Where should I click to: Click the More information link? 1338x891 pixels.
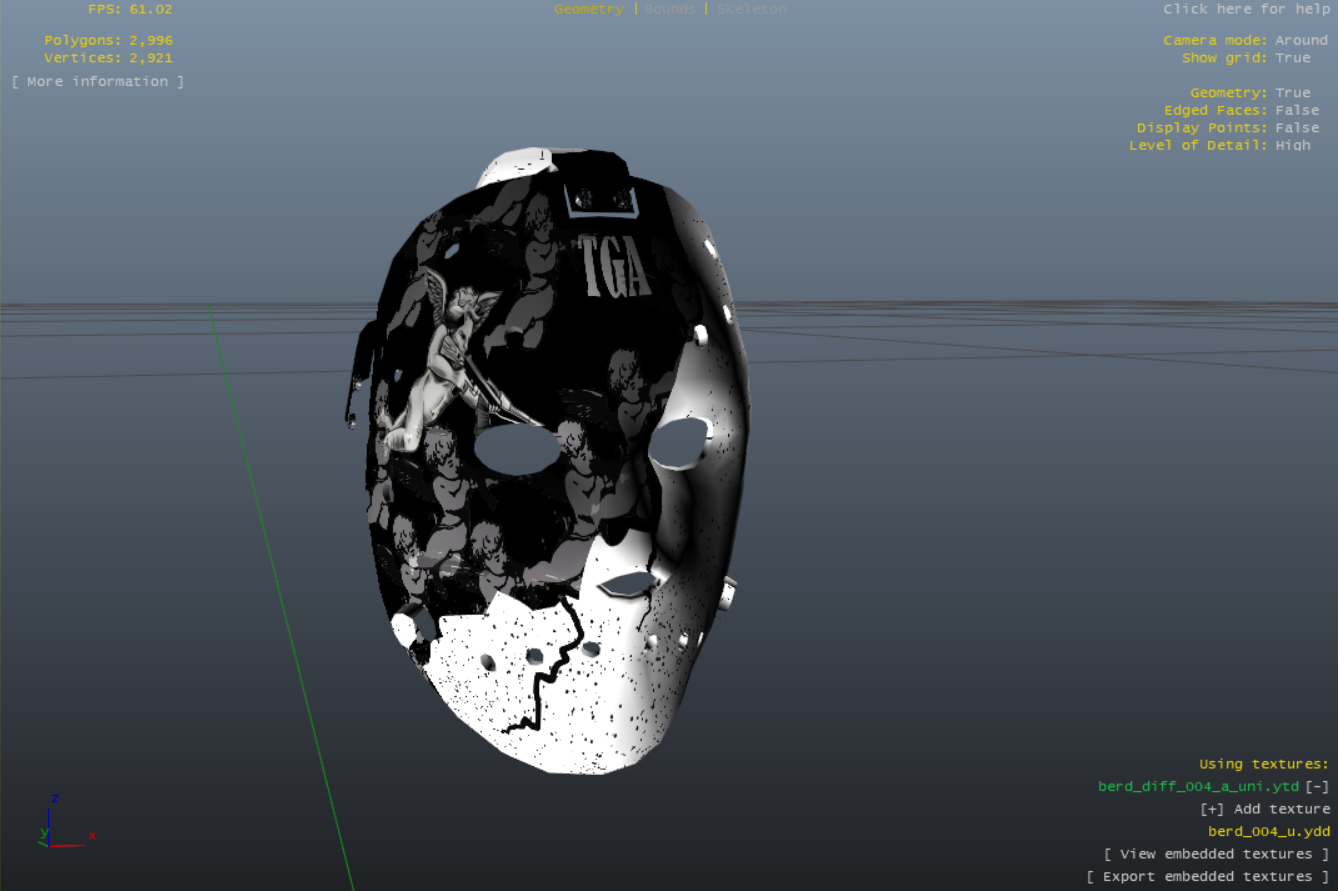tap(96, 81)
